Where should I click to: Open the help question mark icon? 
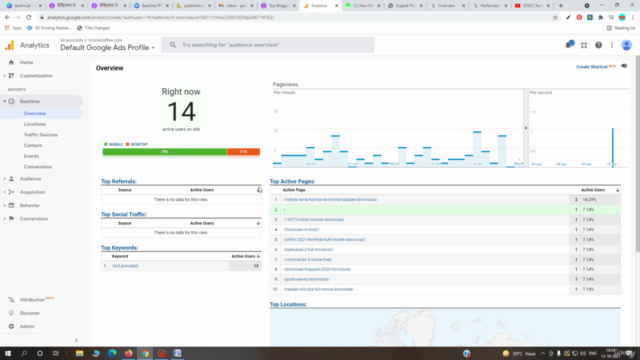[598, 45]
